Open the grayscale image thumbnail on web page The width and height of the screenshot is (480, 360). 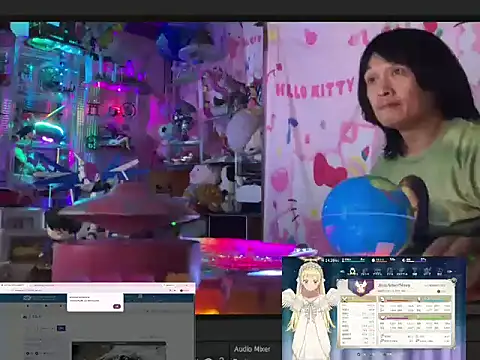click(x=119, y=351)
